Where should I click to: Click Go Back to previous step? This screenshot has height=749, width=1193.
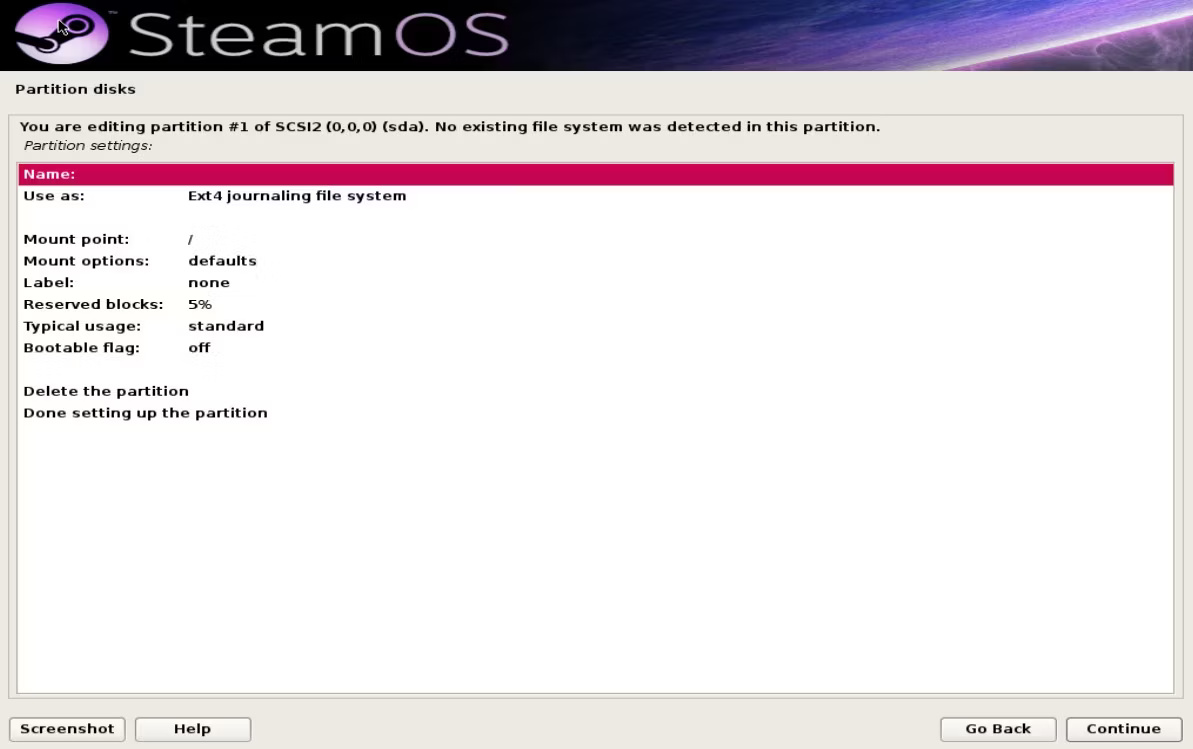[x=997, y=728]
